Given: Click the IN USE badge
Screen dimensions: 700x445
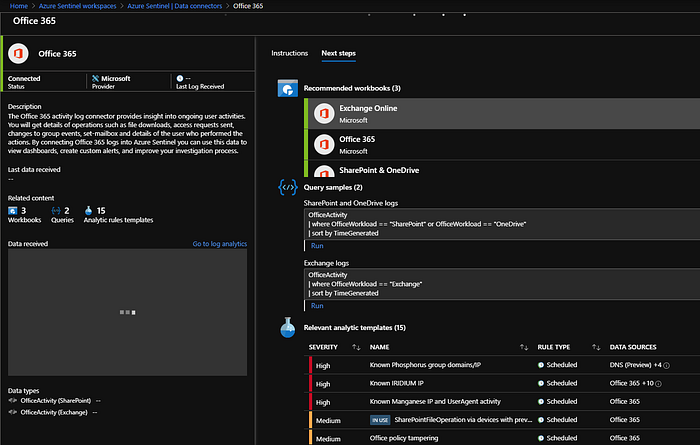Looking at the screenshot, I should pyautogui.click(x=380, y=420).
